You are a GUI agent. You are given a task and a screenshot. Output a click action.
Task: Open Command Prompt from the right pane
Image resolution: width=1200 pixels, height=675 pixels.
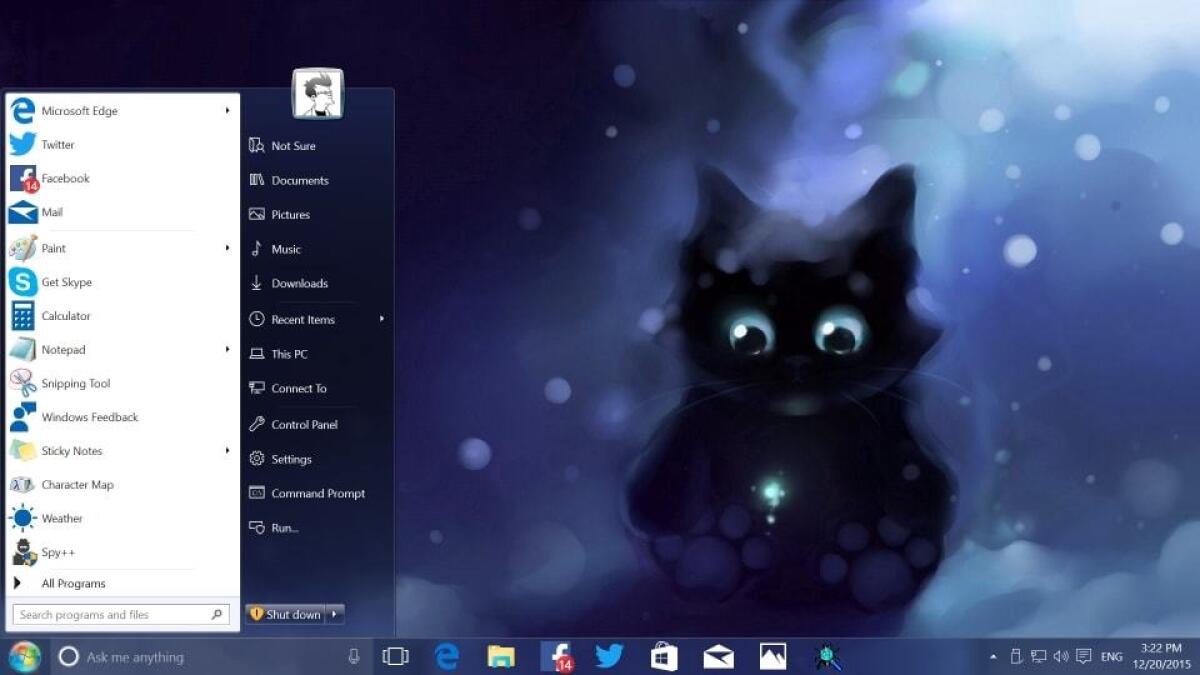(x=318, y=493)
